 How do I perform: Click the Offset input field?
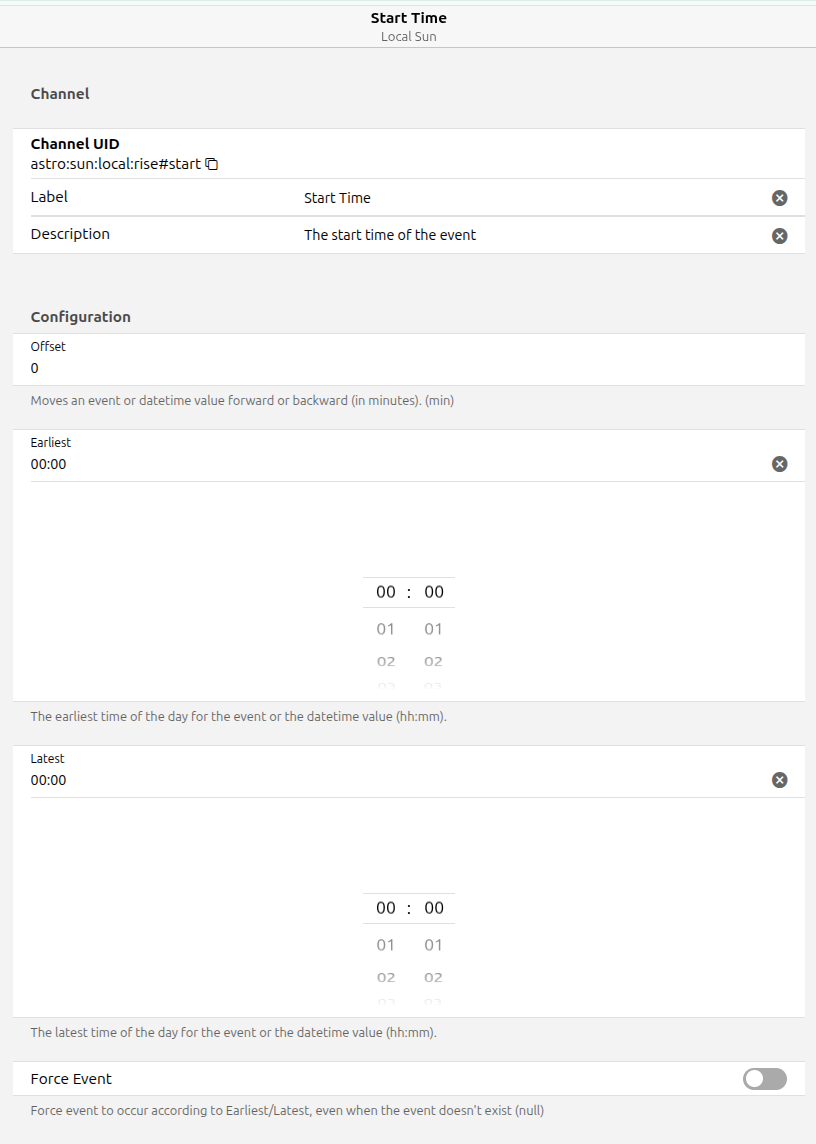[400, 368]
